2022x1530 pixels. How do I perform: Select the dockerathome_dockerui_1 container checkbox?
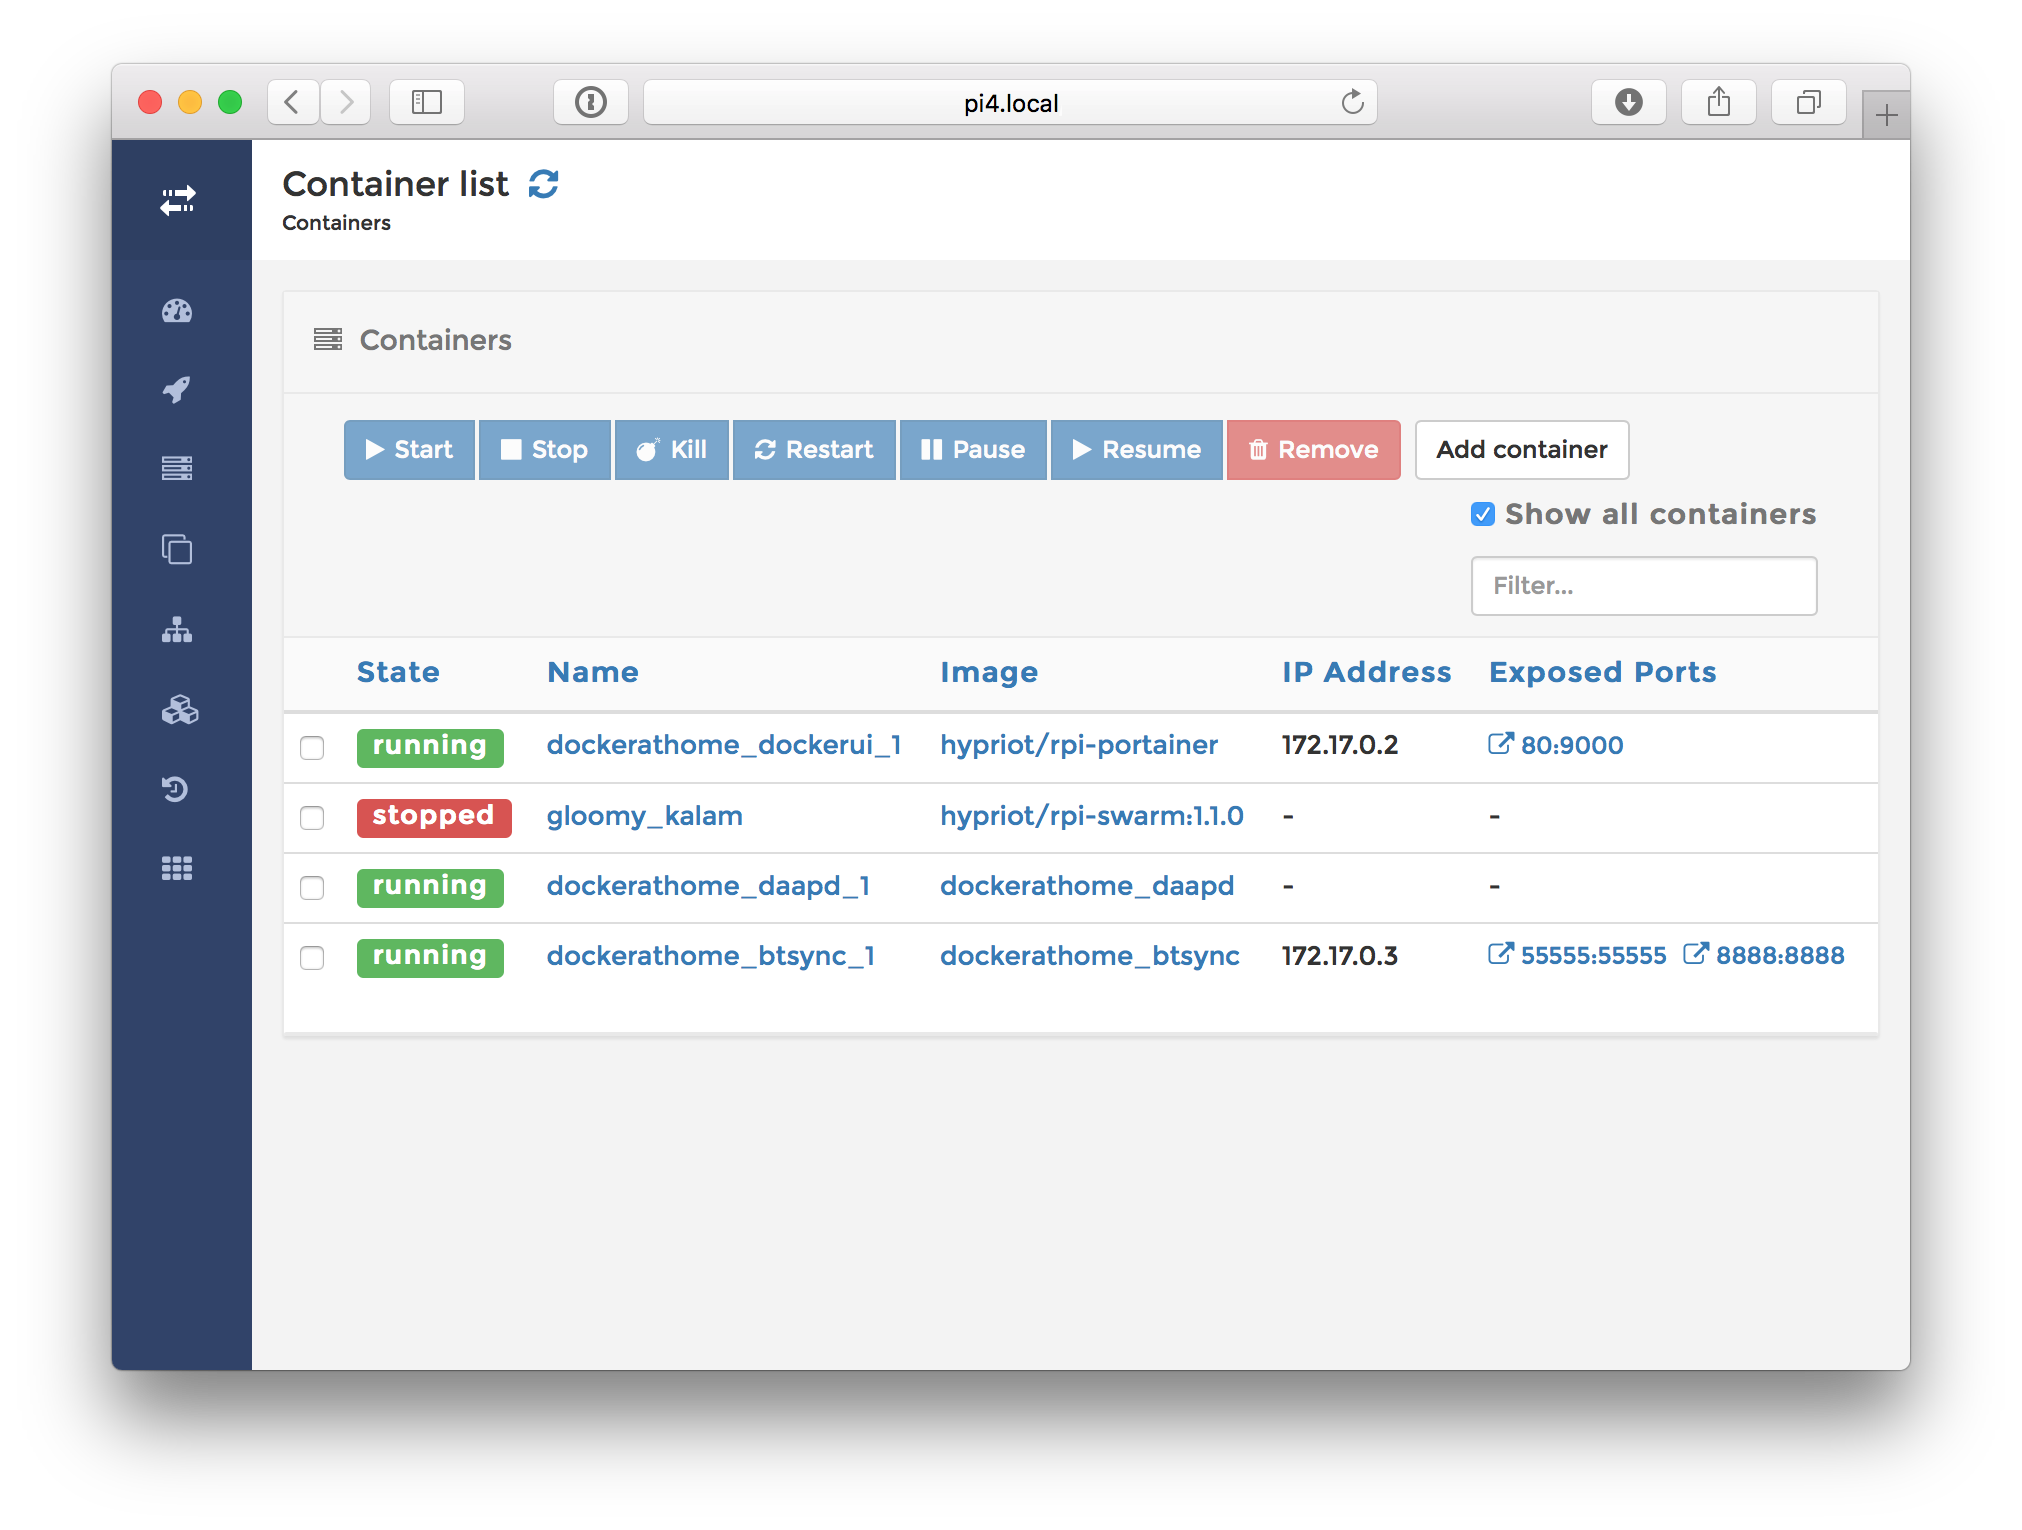pyautogui.click(x=311, y=748)
